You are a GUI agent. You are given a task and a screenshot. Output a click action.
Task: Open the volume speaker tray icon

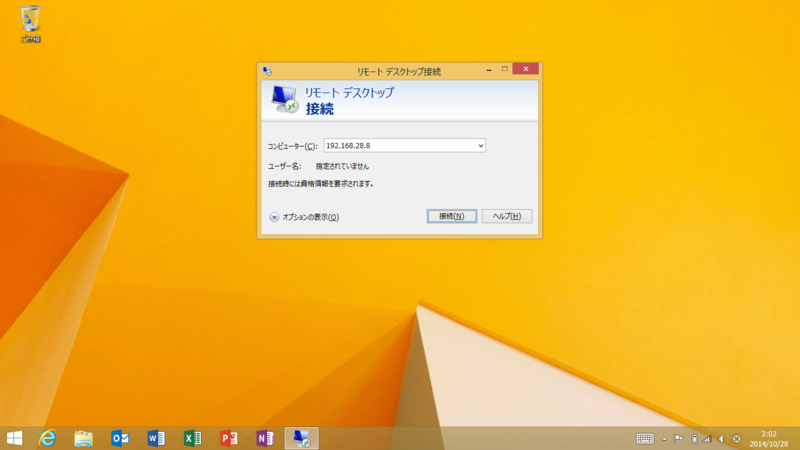721,439
